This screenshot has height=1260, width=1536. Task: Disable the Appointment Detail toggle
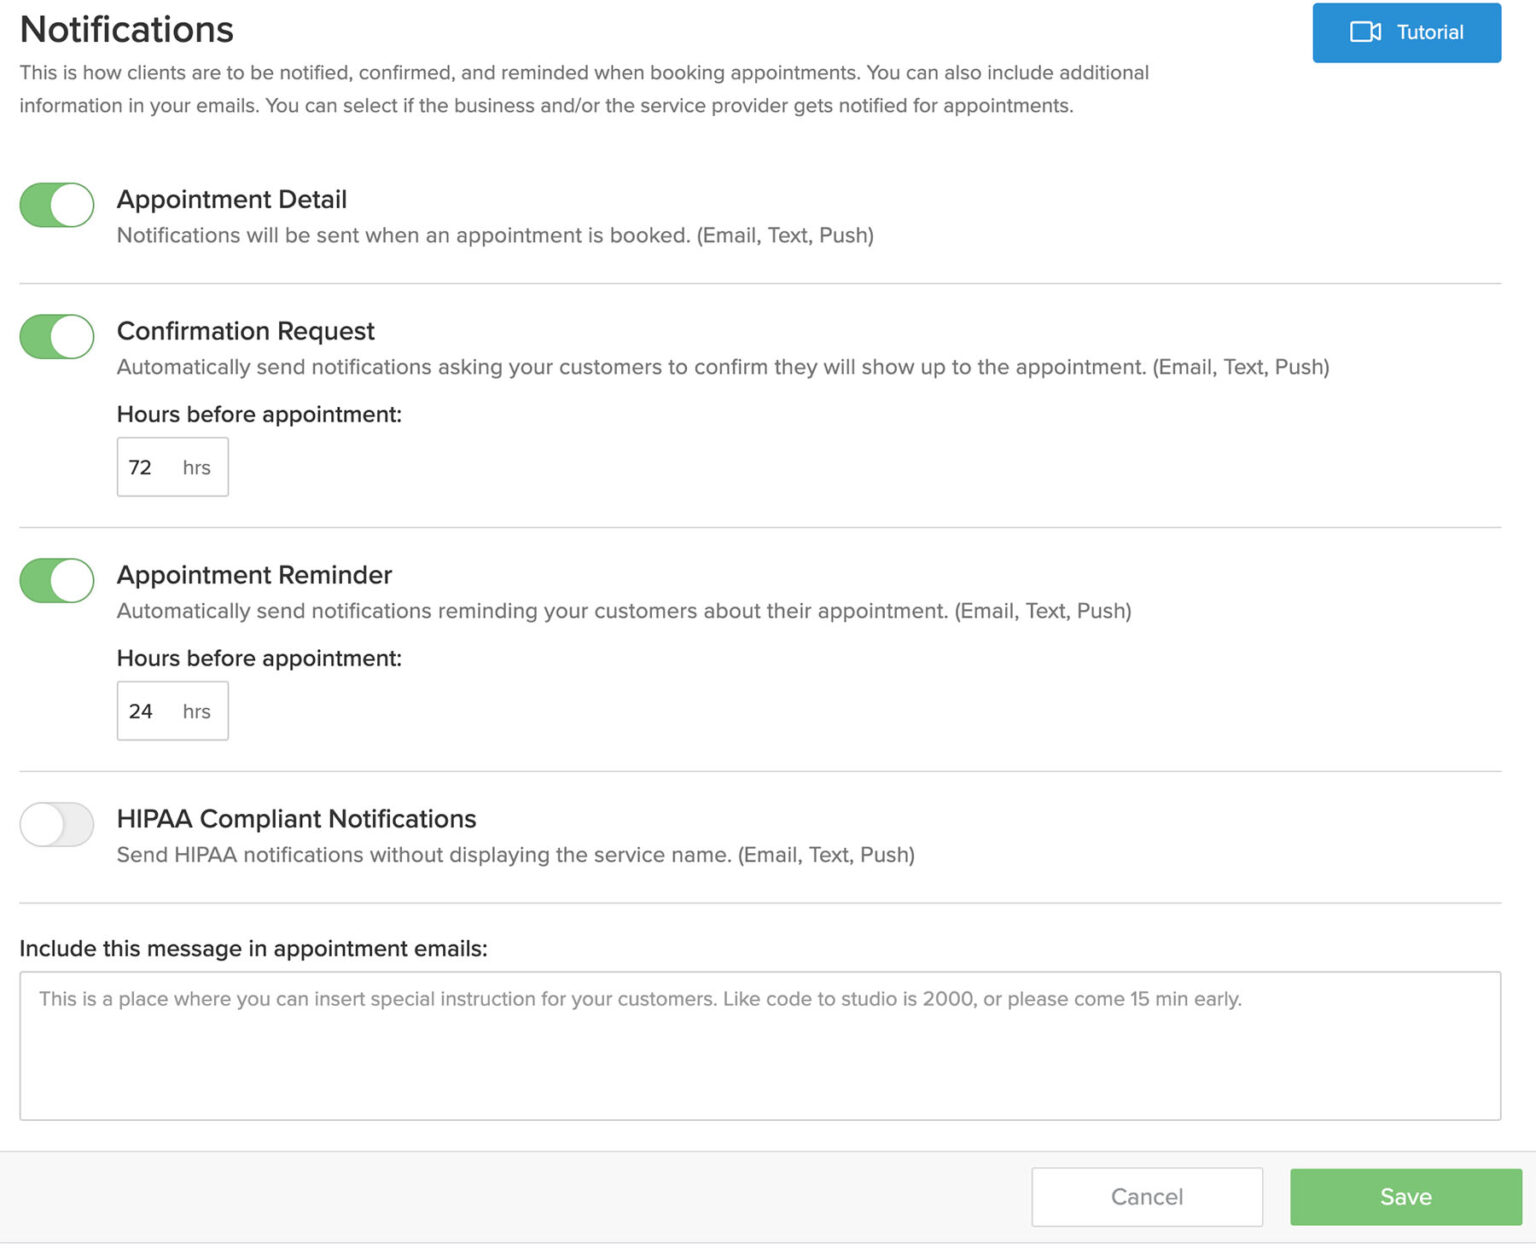click(57, 205)
